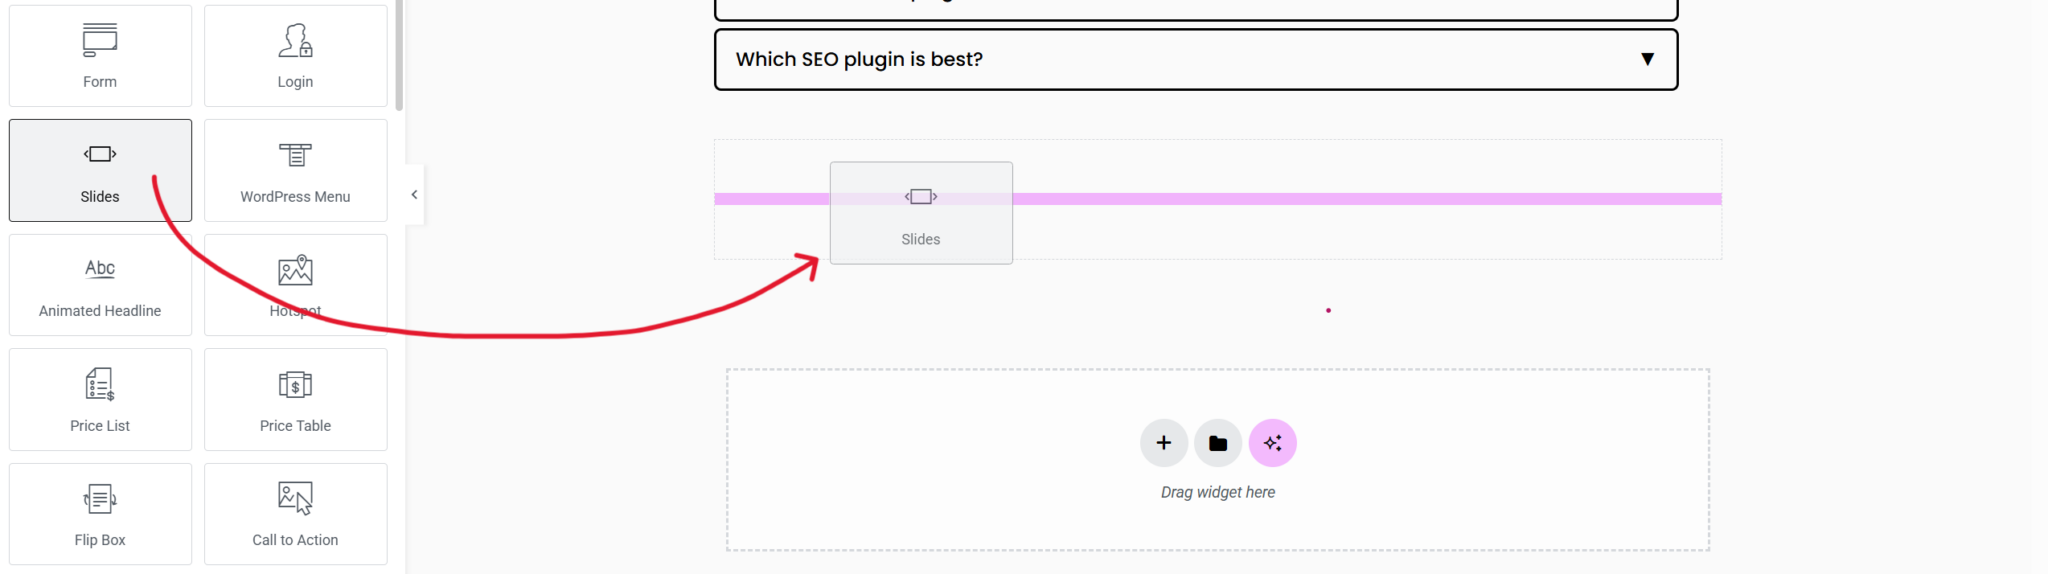2048x574 pixels.
Task: Click the pink AI sparkle button
Action: pyautogui.click(x=1272, y=443)
